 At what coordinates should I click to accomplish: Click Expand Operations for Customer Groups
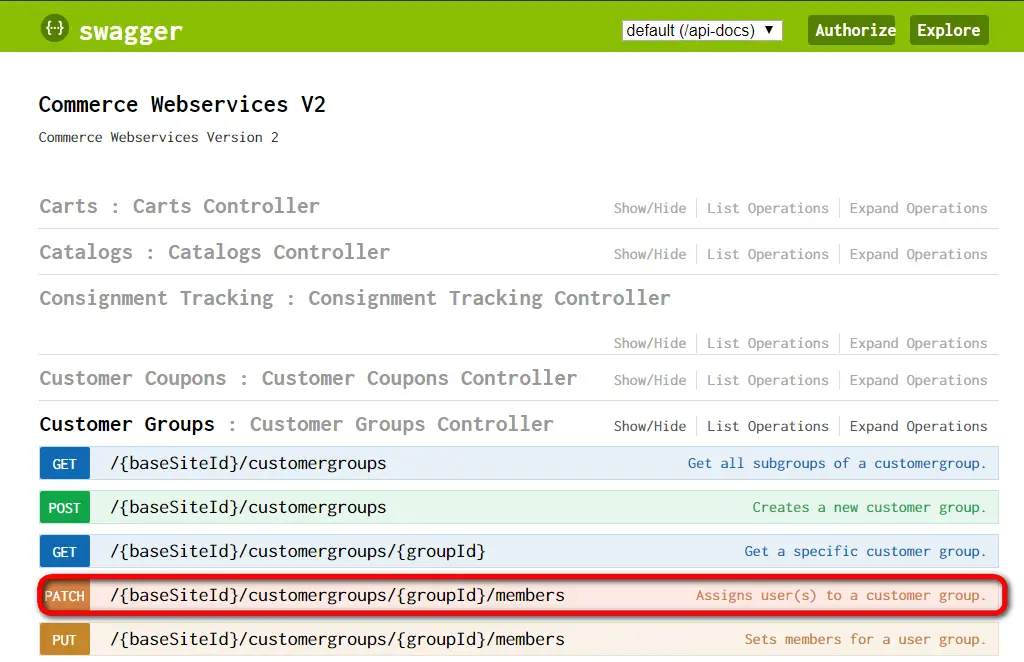click(x=918, y=426)
